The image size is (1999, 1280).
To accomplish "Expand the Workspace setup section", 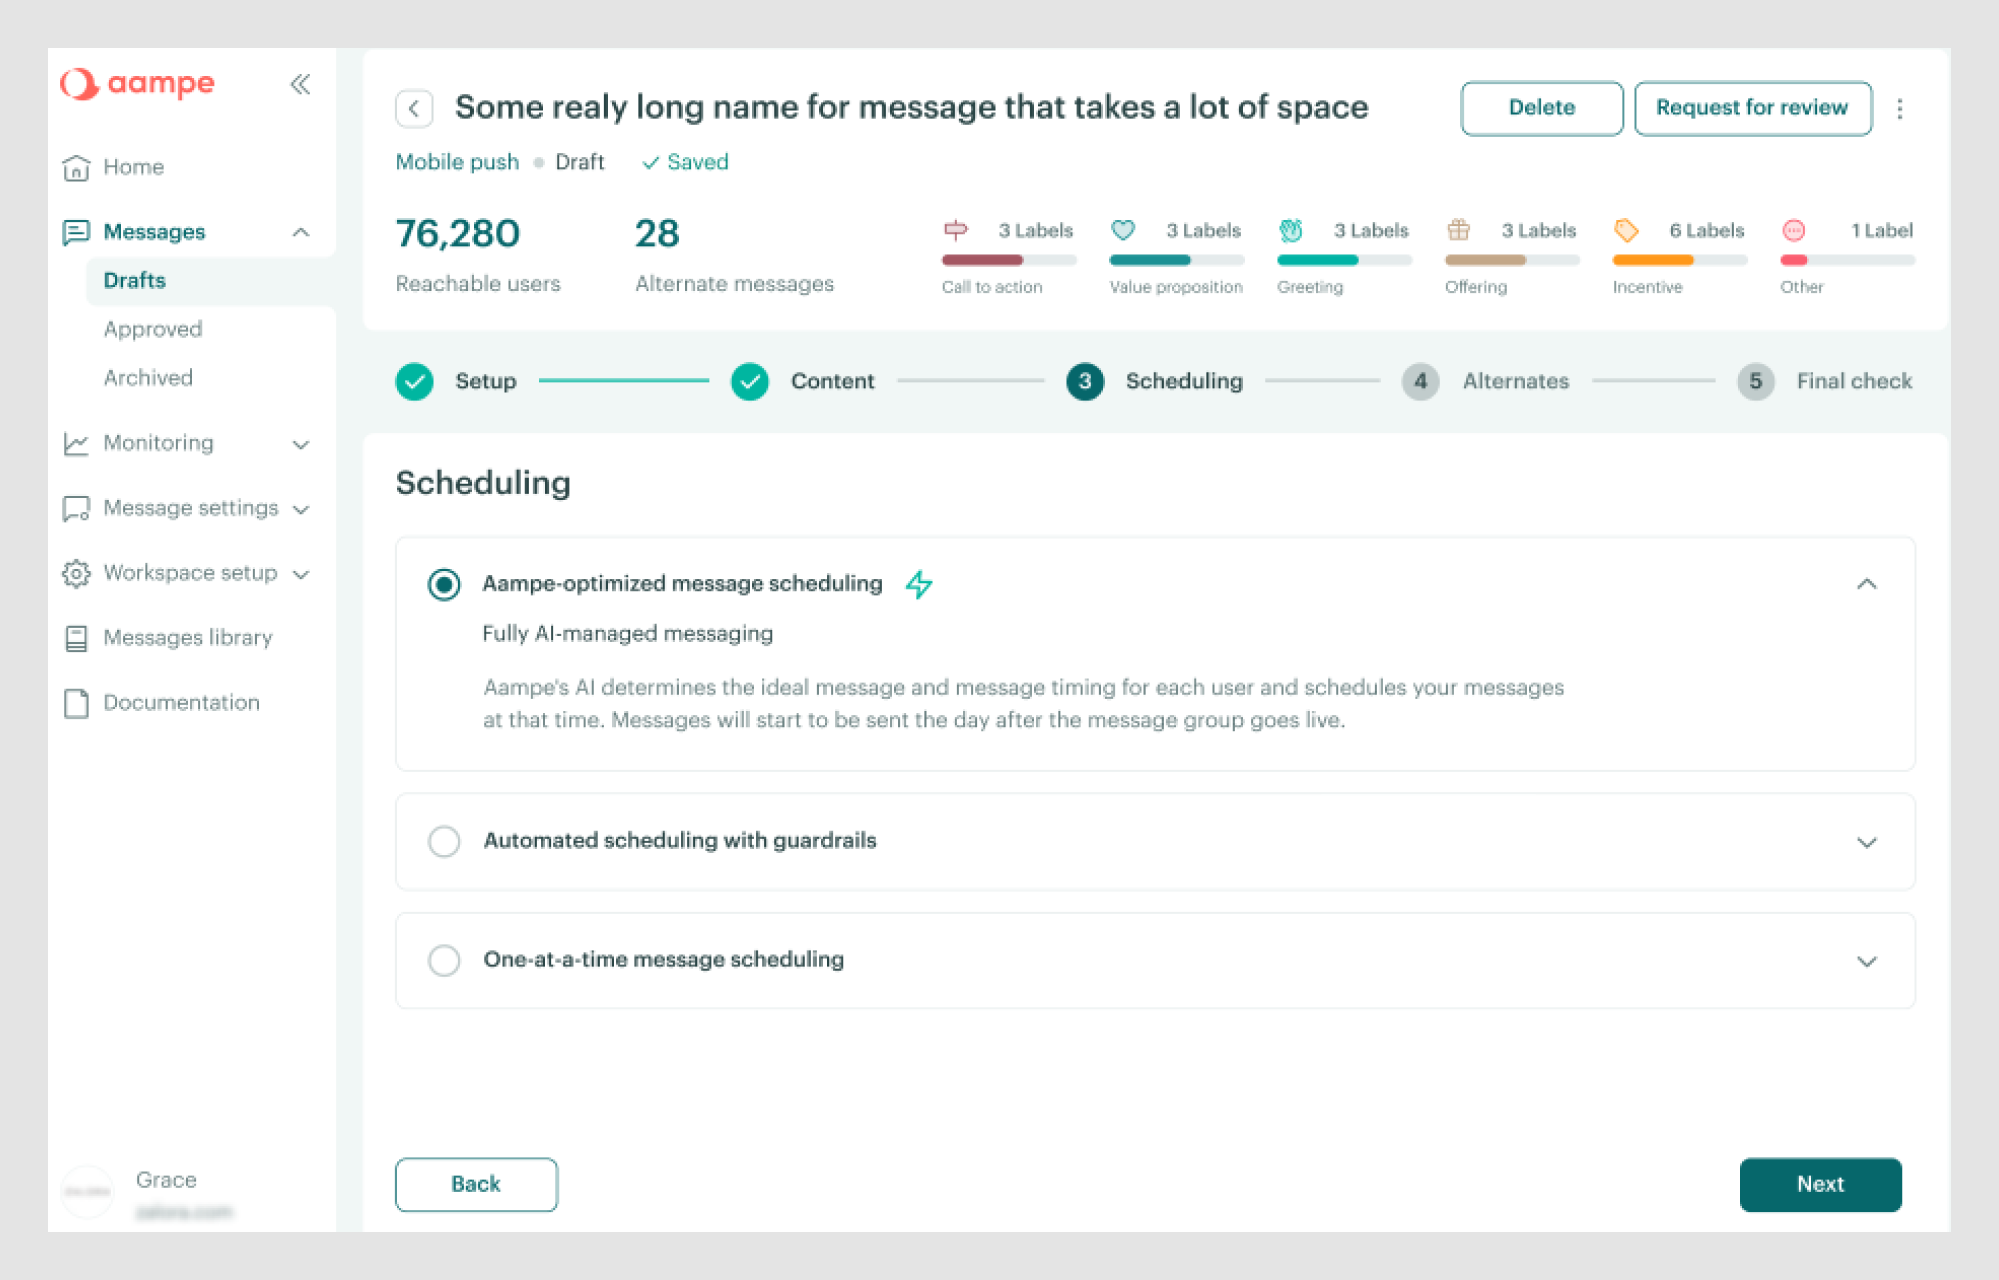I will [300, 574].
